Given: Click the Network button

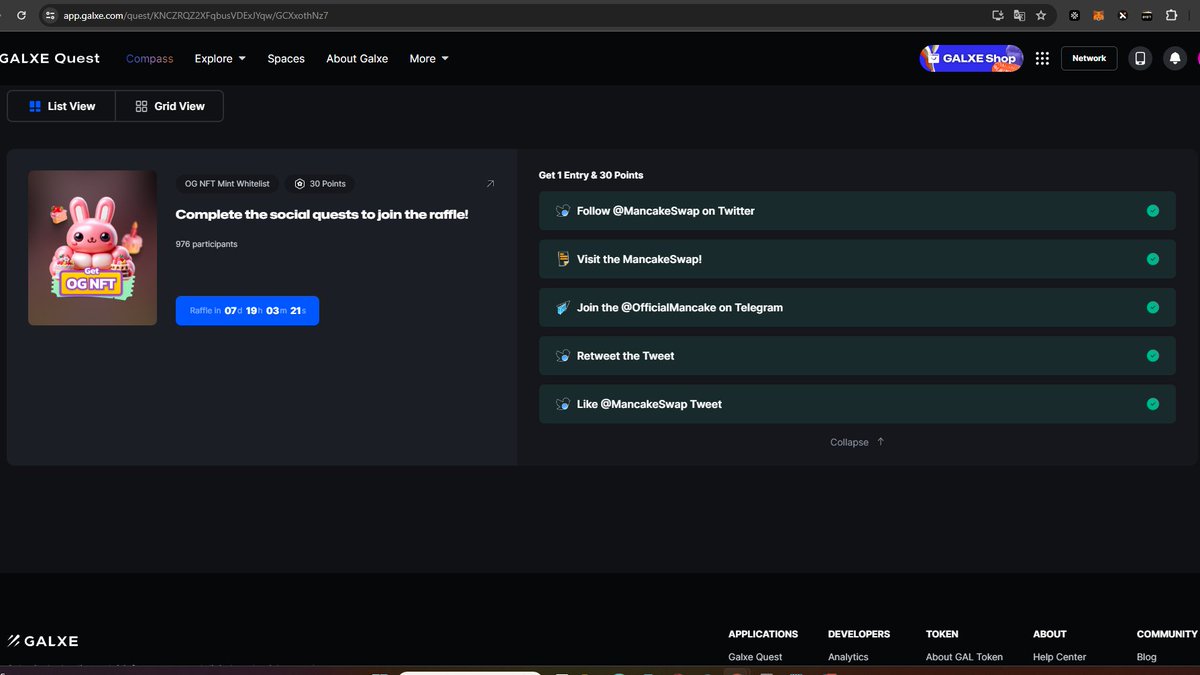Looking at the screenshot, I should point(1089,58).
